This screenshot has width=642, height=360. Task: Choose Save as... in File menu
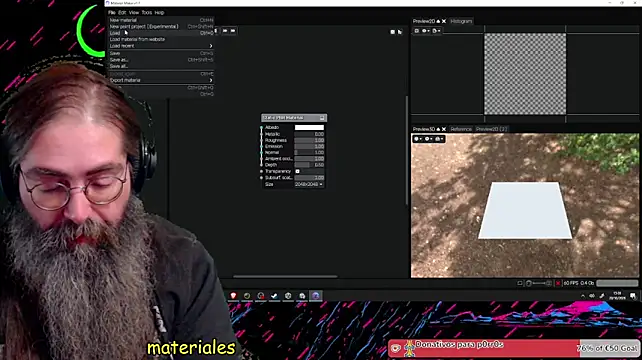tap(161, 60)
